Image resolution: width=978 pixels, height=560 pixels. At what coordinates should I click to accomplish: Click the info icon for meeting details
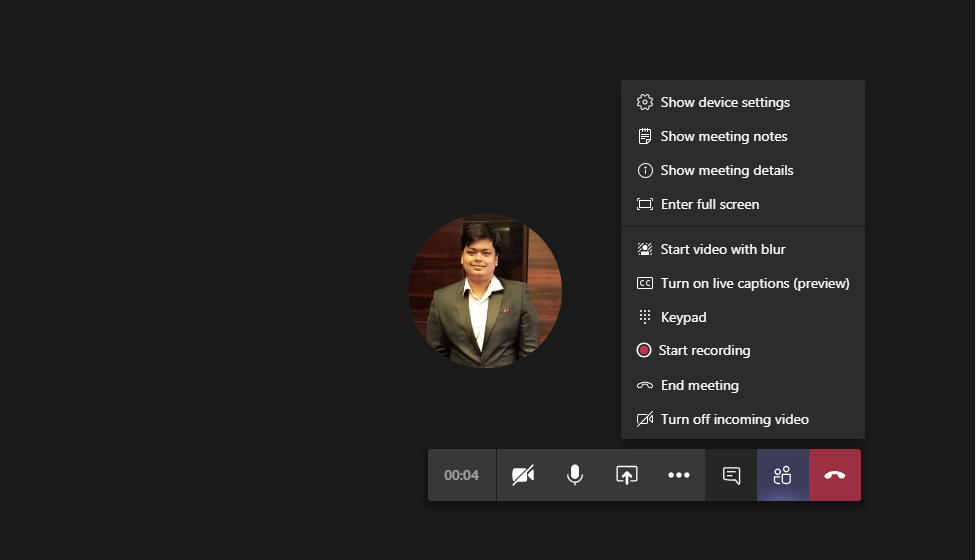pos(644,170)
